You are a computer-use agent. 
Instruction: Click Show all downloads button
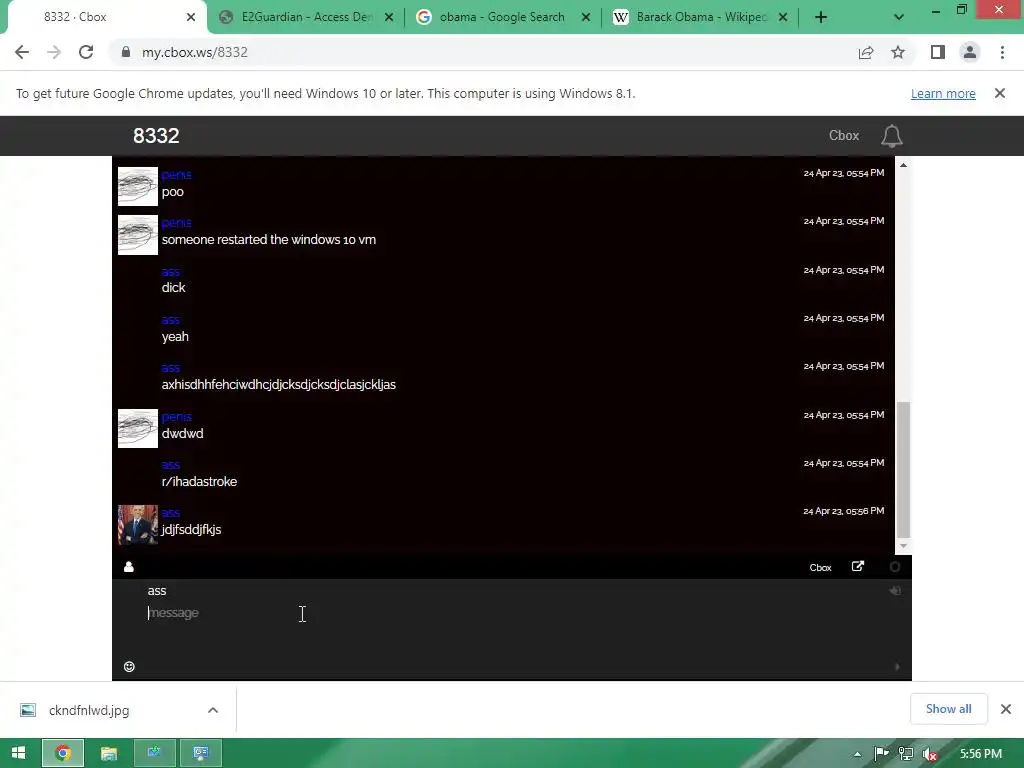pyautogui.click(x=948, y=709)
